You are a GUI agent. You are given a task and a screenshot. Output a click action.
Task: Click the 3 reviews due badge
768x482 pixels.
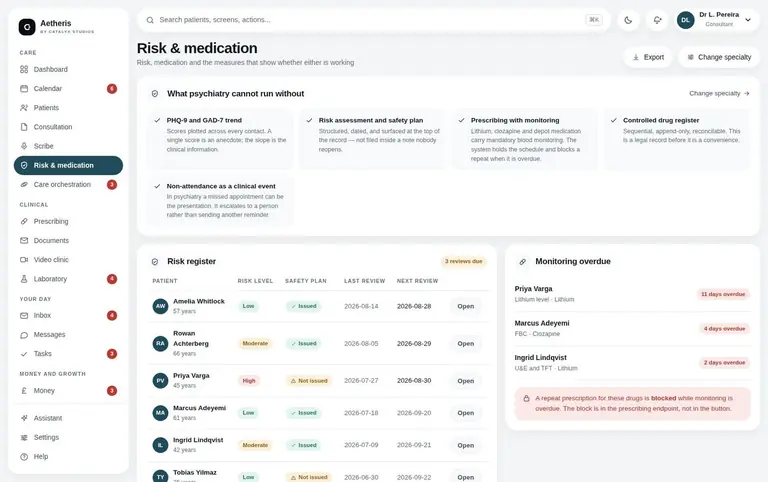[463, 262]
